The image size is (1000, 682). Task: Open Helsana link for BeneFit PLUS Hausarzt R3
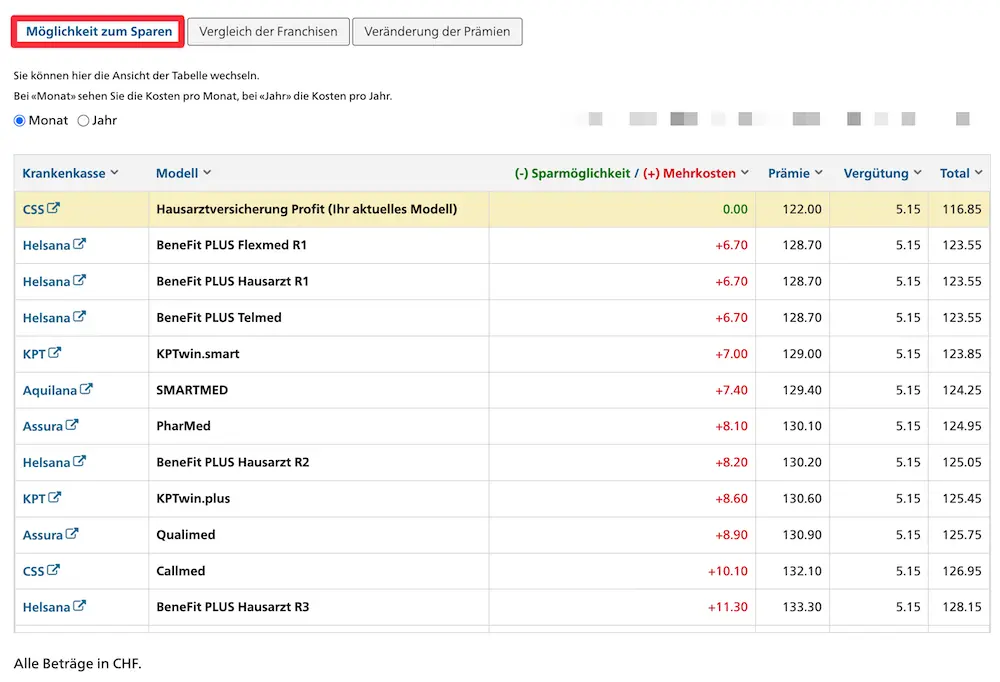coord(46,607)
